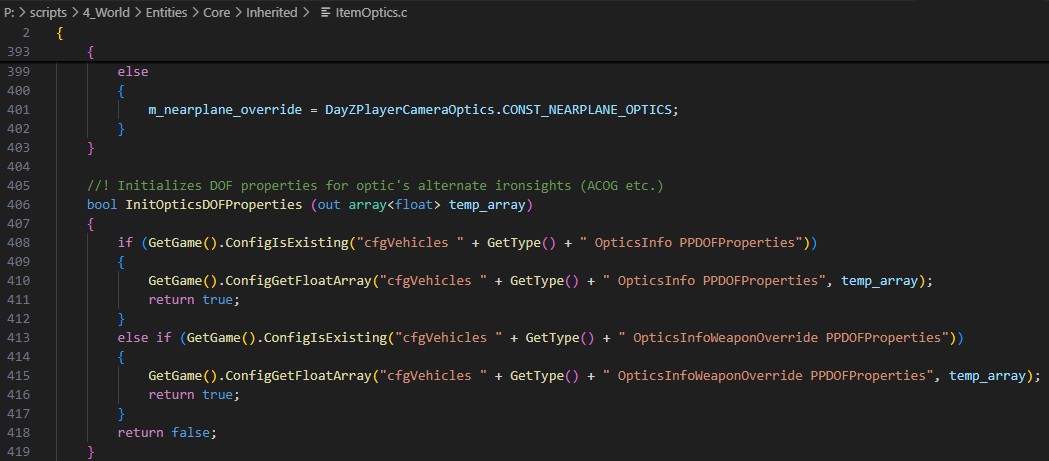The width and height of the screenshot is (1049, 461).
Task: Click the DayZPlayerCameraOptics class name
Action: [410, 110]
